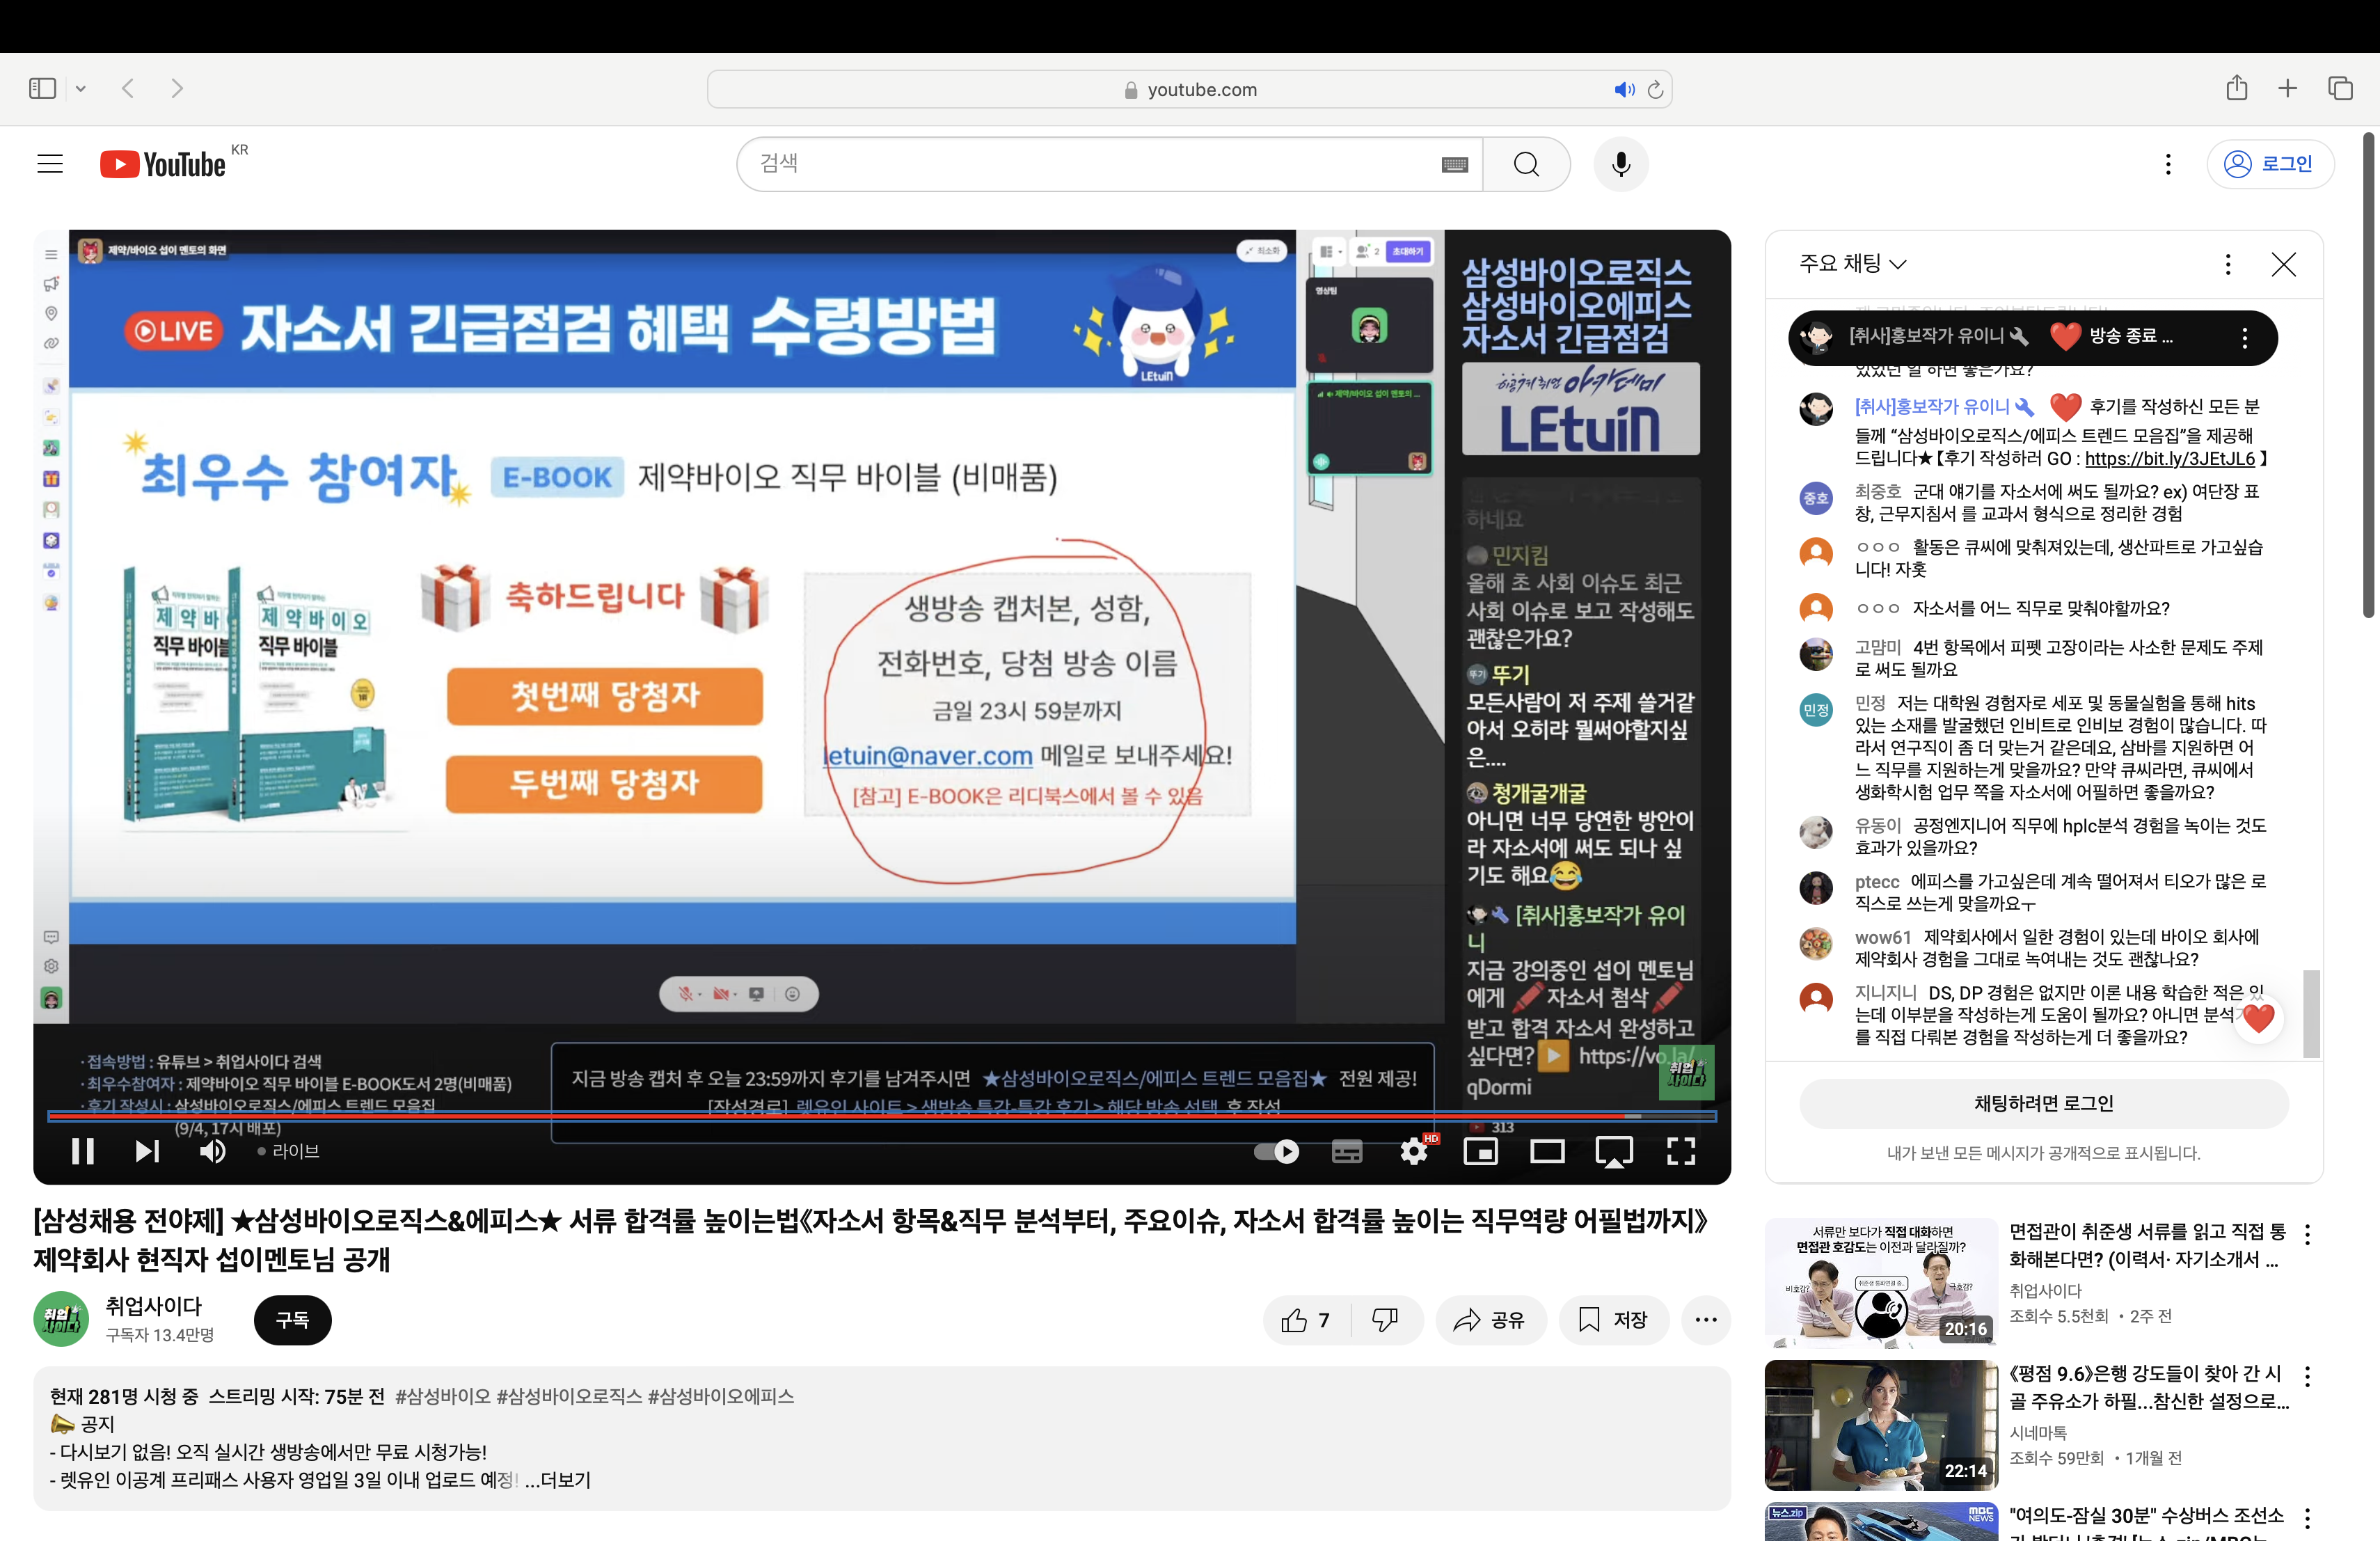2380x1541 pixels.
Task: Mute the video player volume
Action: pyautogui.click(x=212, y=1151)
